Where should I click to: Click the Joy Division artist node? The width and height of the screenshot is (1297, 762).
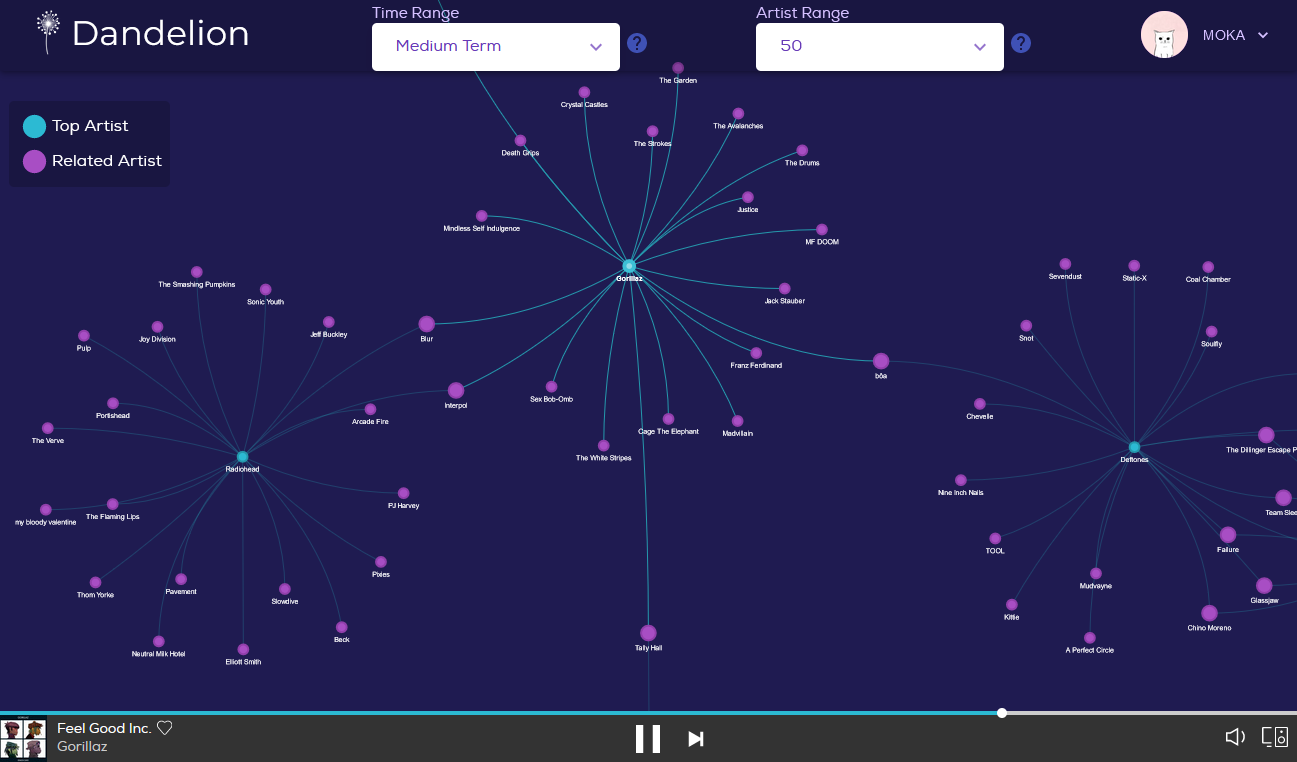pyautogui.click(x=157, y=327)
